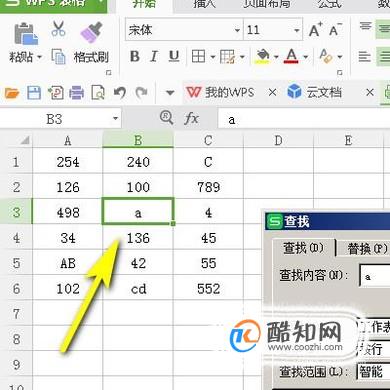Increase font size with A+ button
This screenshot has width=390, height=390.
click(x=315, y=30)
